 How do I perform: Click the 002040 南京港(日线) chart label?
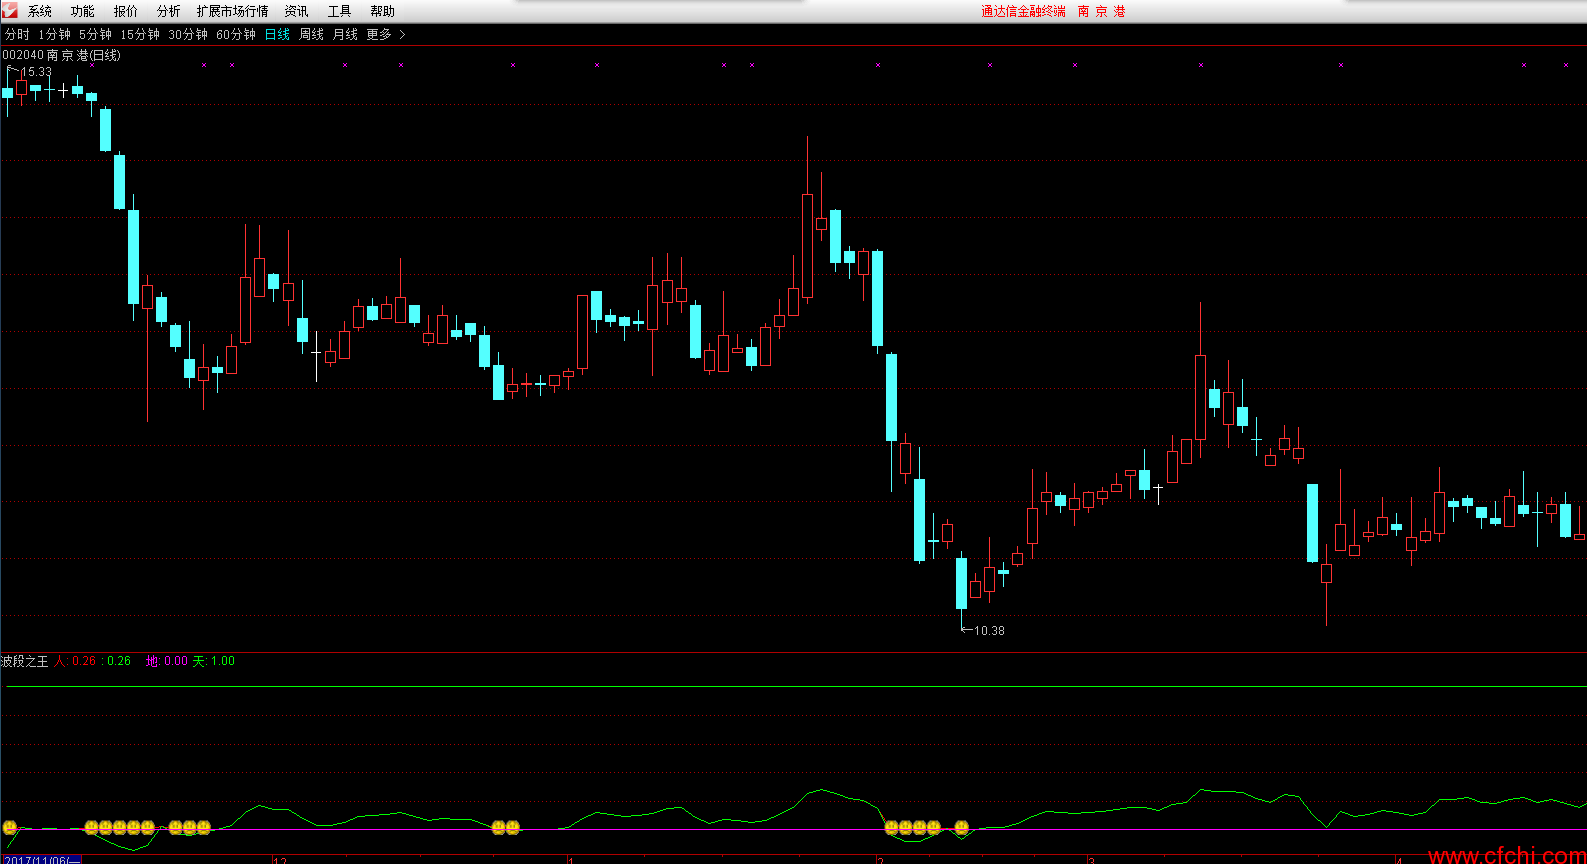[x=61, y=55]
